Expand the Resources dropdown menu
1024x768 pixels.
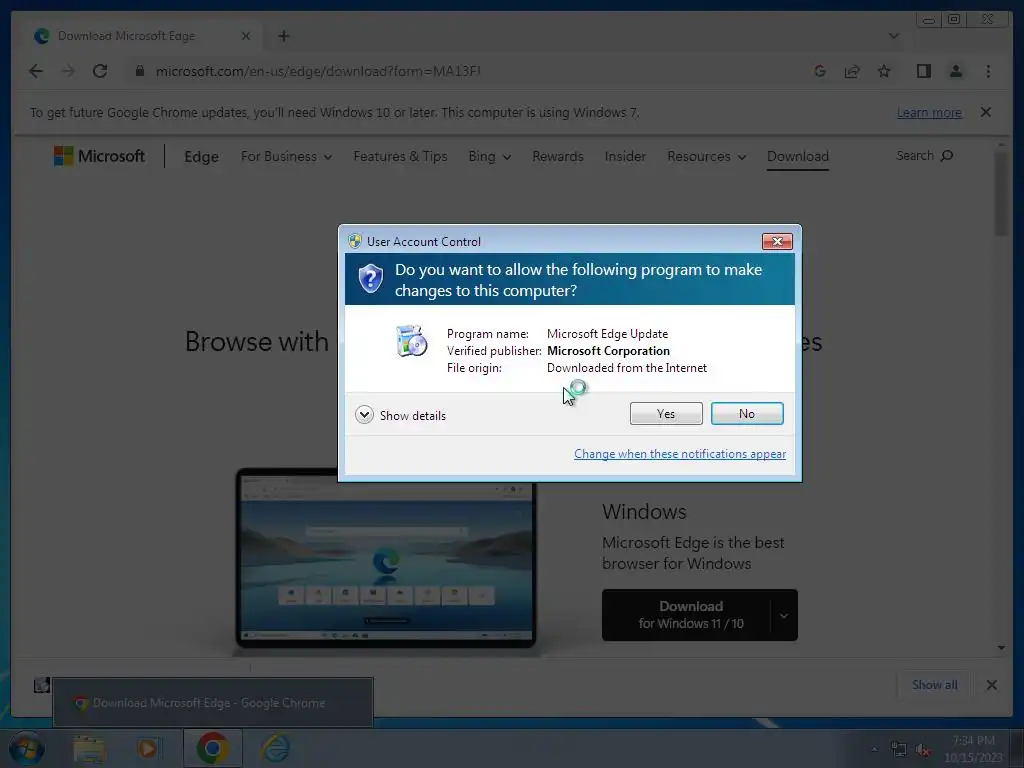706,157
